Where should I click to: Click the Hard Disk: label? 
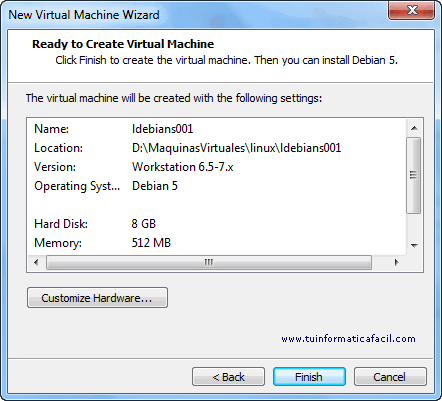coord(61,224)
